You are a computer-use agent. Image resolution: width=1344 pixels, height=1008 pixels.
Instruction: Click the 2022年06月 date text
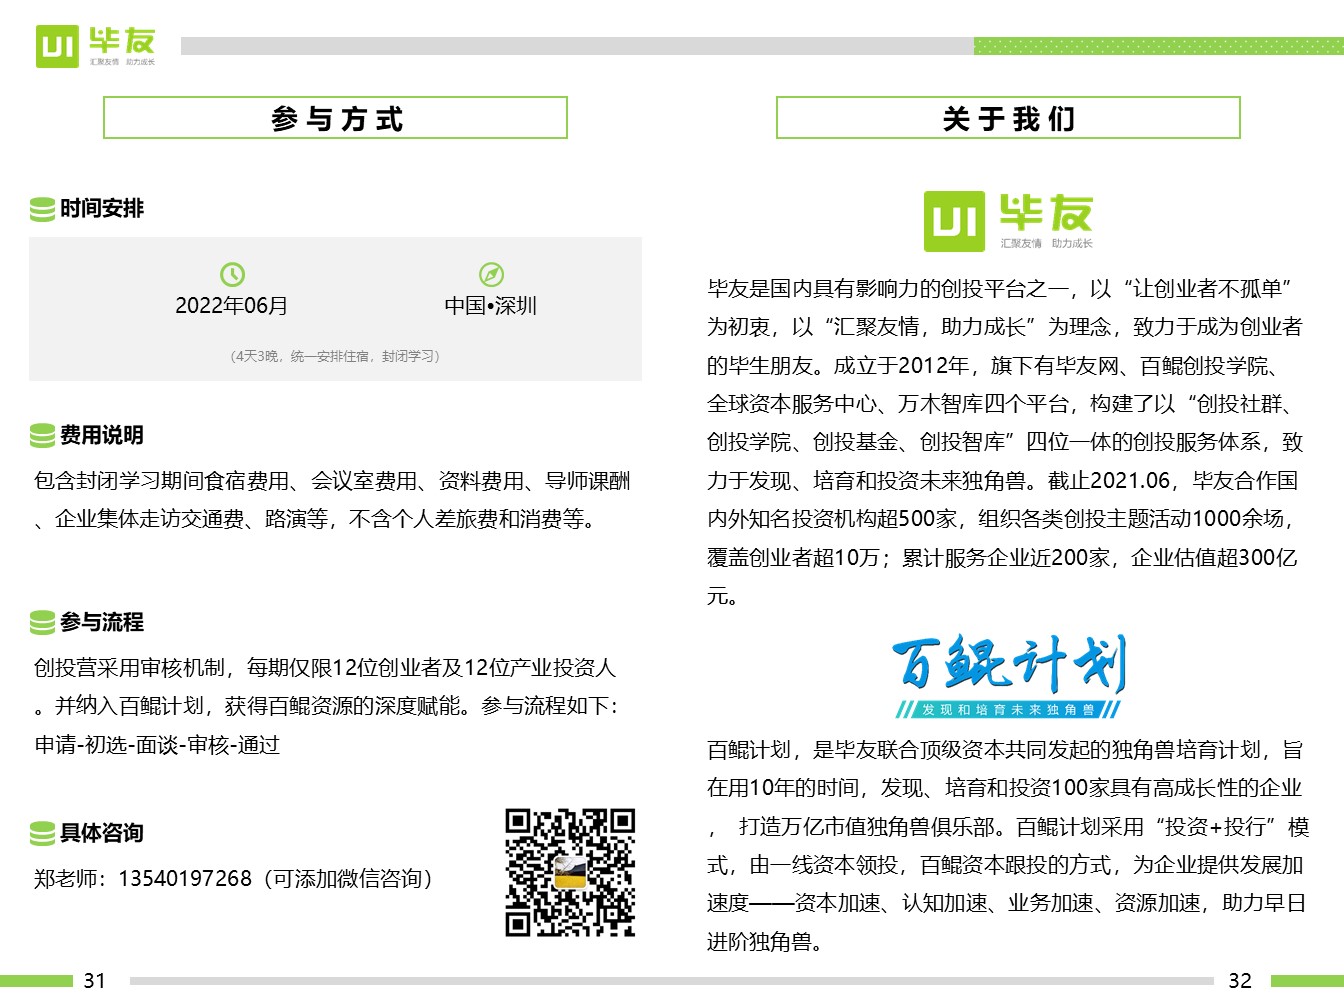point(232,306)
